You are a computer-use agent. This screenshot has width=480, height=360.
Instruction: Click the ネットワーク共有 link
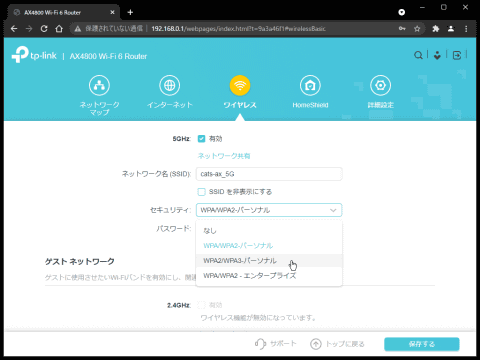click(x=224, y=156)
